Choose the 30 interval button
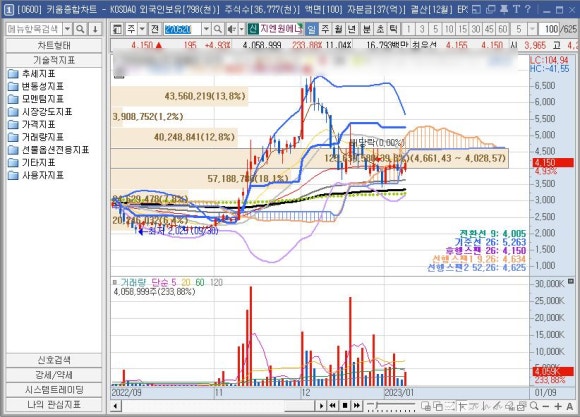The width and height of the screenshot is (580, 417). 476,29
